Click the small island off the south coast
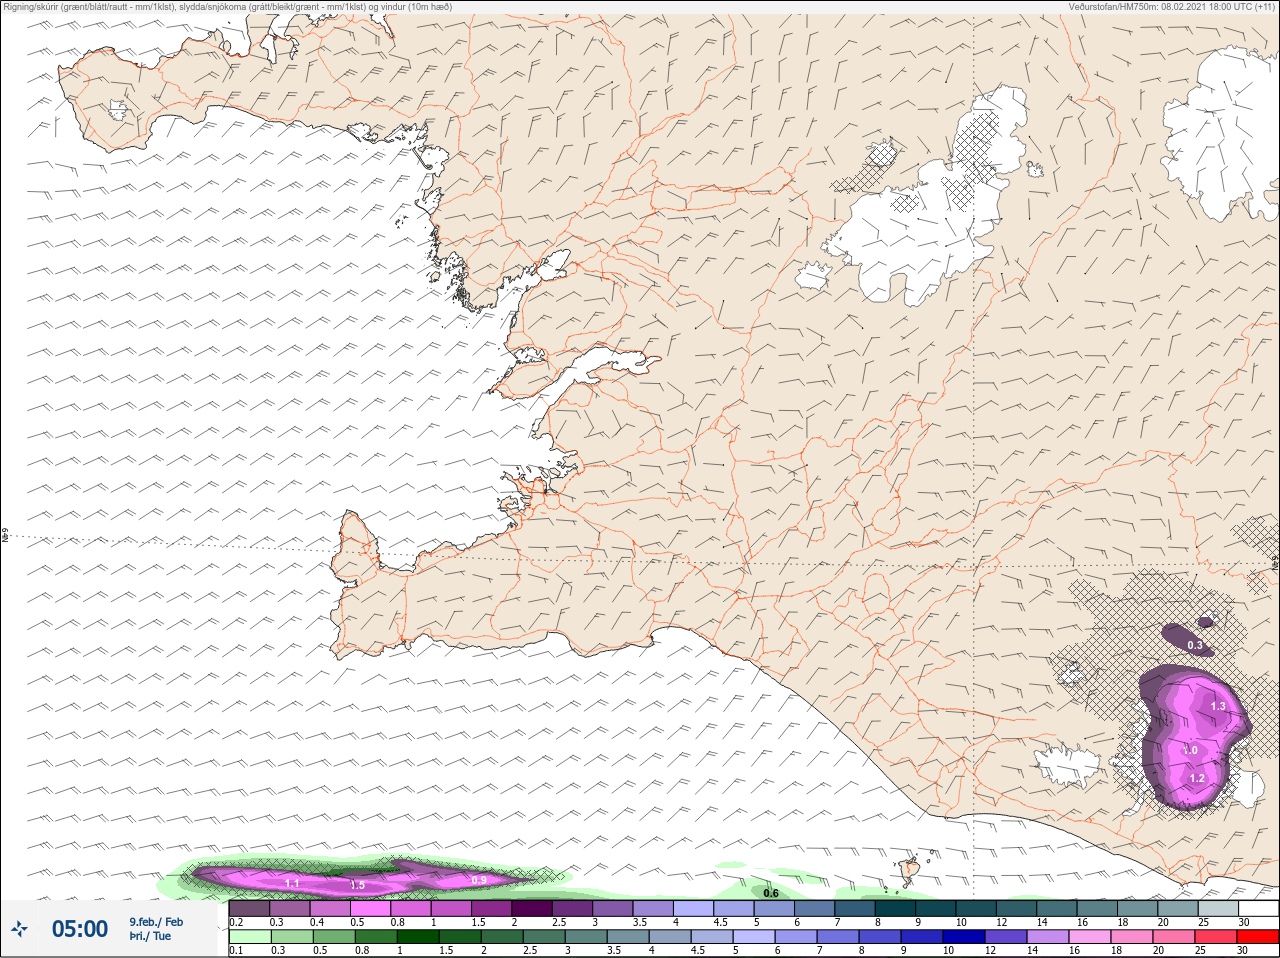1280x958 pixels. 911,871
